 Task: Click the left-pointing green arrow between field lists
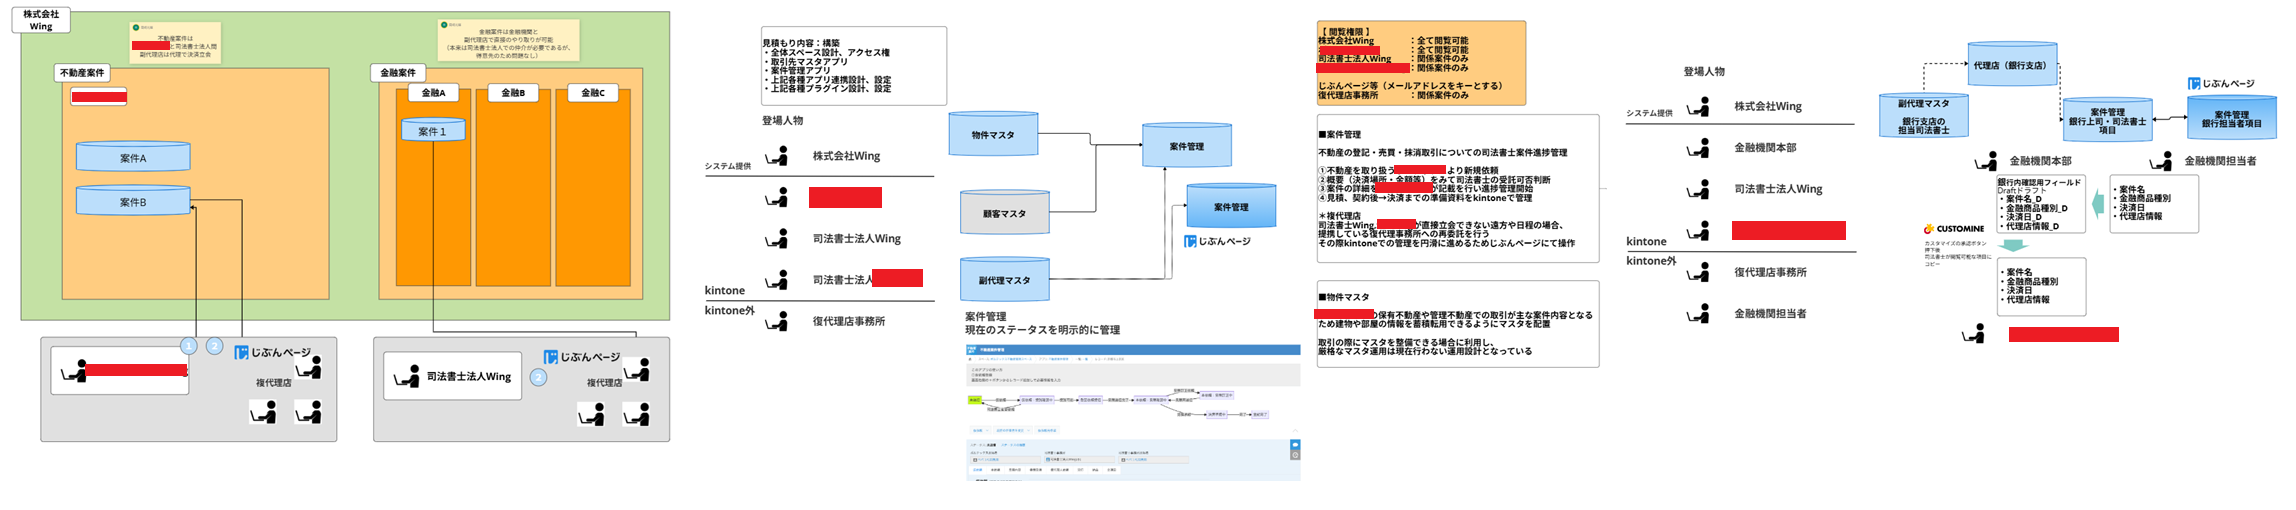pyautogui.click(x=2098, y=204)
